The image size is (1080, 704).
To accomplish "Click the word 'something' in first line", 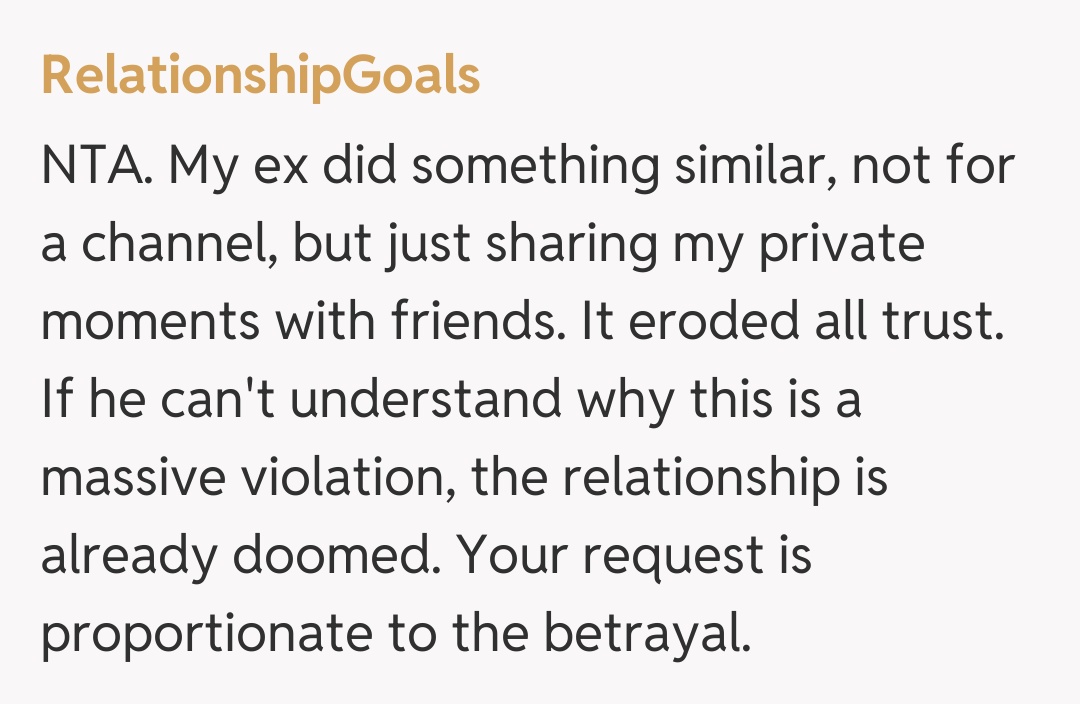I will [x=535, y=167].
